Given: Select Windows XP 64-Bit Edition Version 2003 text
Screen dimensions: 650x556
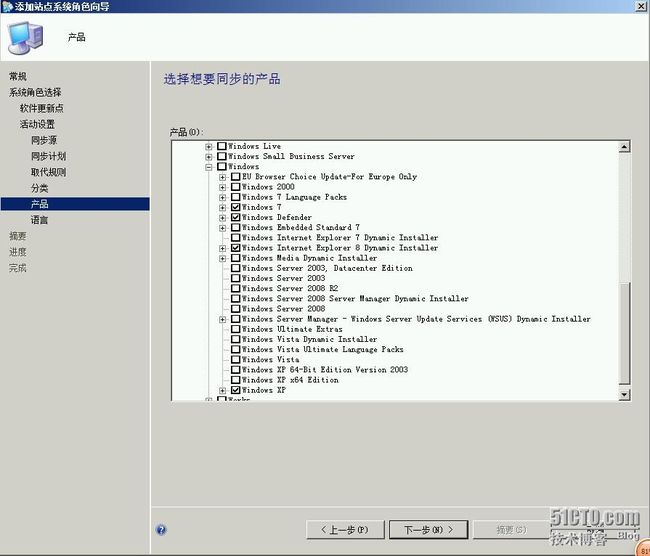Looking at the screenshot, I should coord(325,369).
